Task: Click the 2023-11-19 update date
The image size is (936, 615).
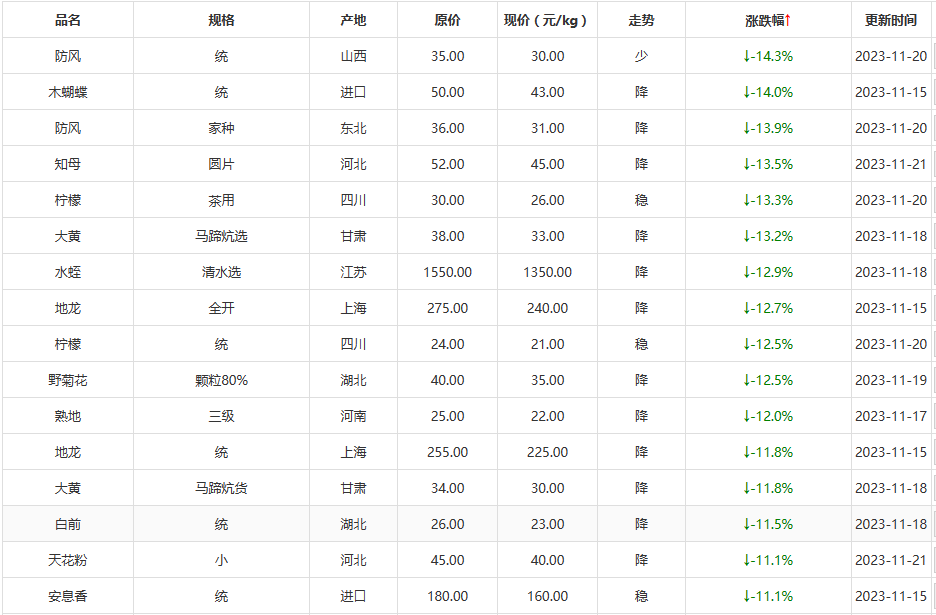Action: click(891, 380)
